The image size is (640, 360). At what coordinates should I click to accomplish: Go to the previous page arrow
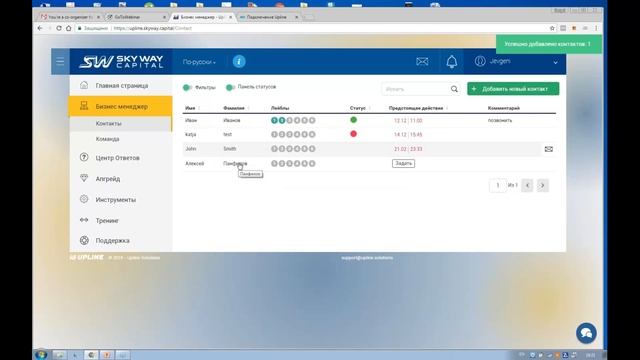(527, 185)
